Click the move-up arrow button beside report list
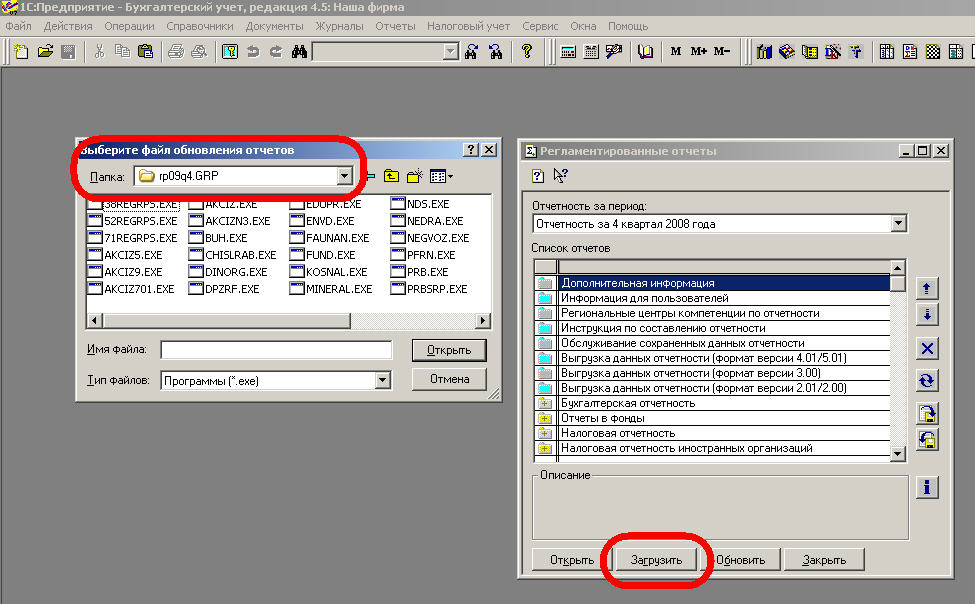 coord(927,288)
